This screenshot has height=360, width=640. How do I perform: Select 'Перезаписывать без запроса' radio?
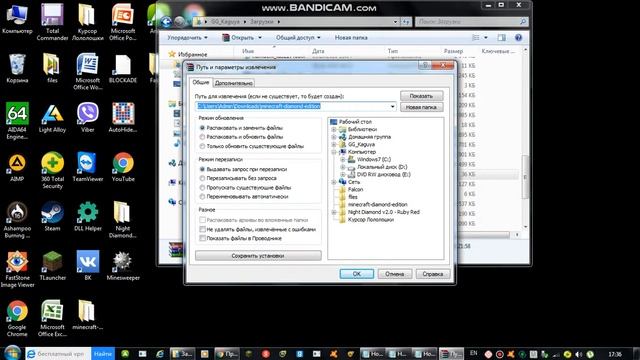(x=202, y=178)
